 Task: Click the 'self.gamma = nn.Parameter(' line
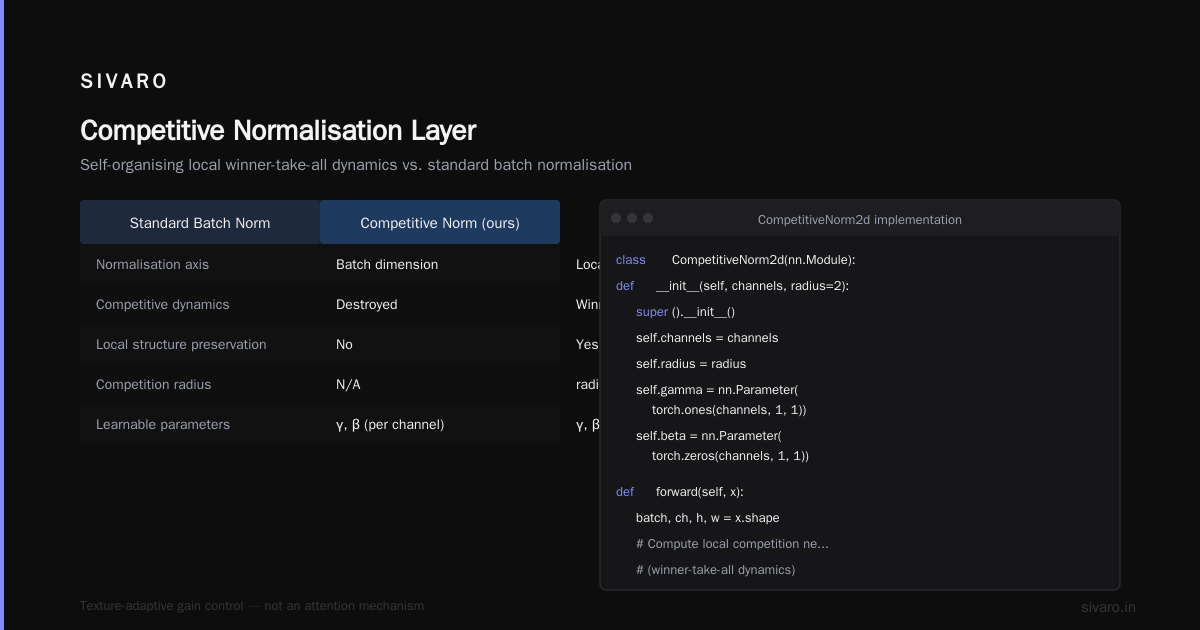pos(717,390)
